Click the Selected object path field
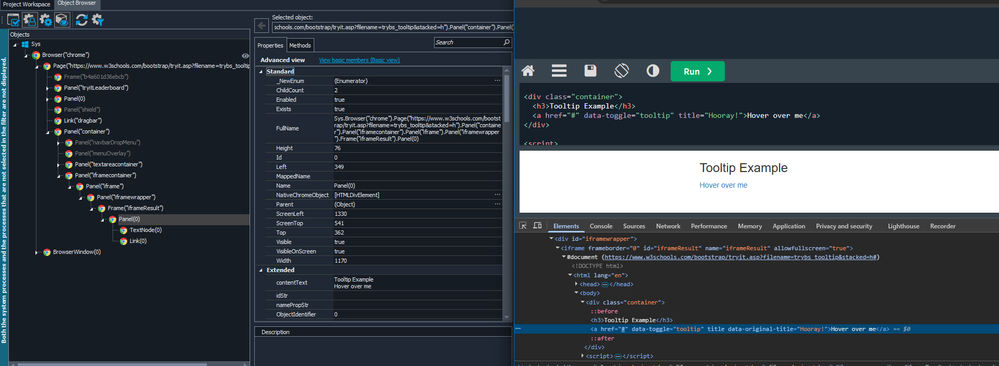 391,27
